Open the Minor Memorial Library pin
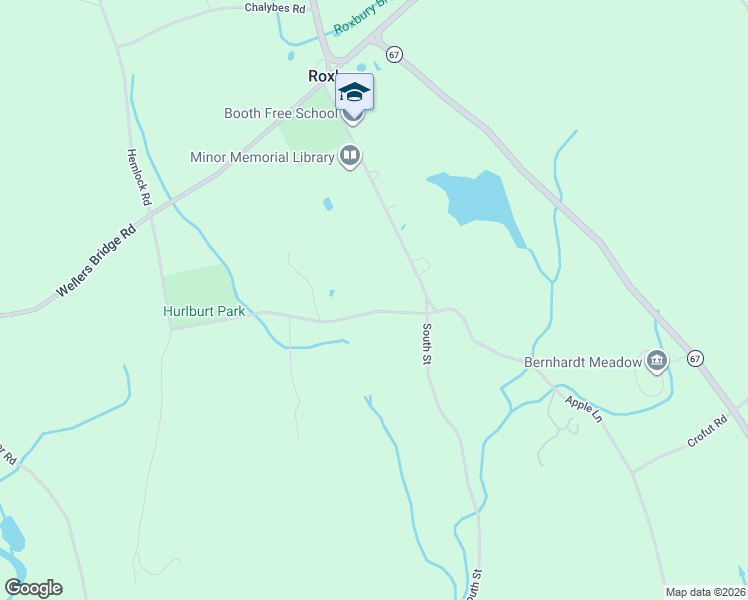Viewport: 748px width, 600px height. point(350,157)
